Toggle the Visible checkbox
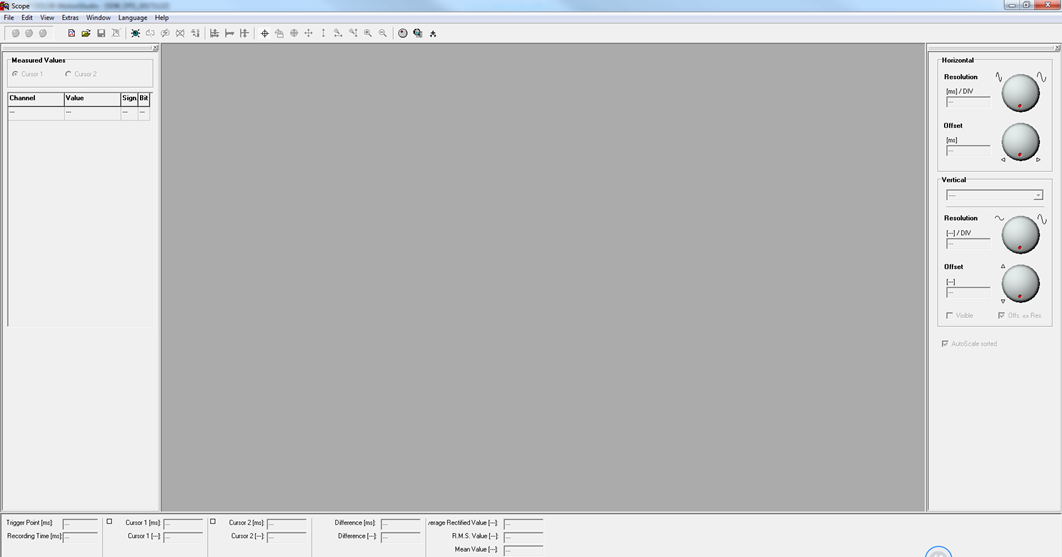Viewport: 1062px width, 557px height. [950, 316]
